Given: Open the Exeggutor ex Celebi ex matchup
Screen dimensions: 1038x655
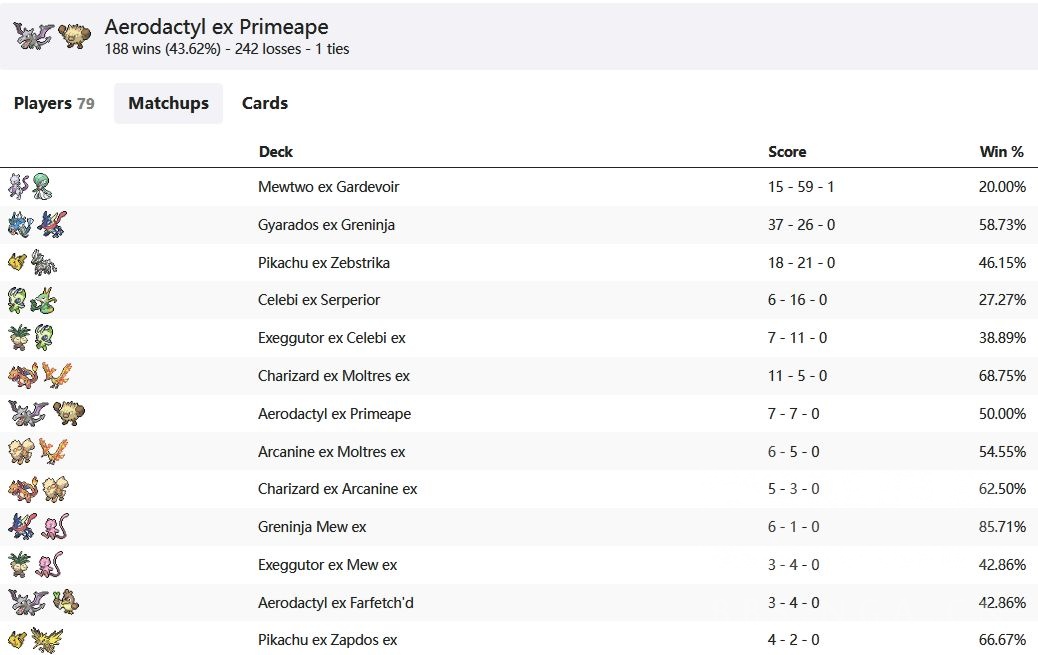Looking at the screenshot, I should click(x=331, y=338).
